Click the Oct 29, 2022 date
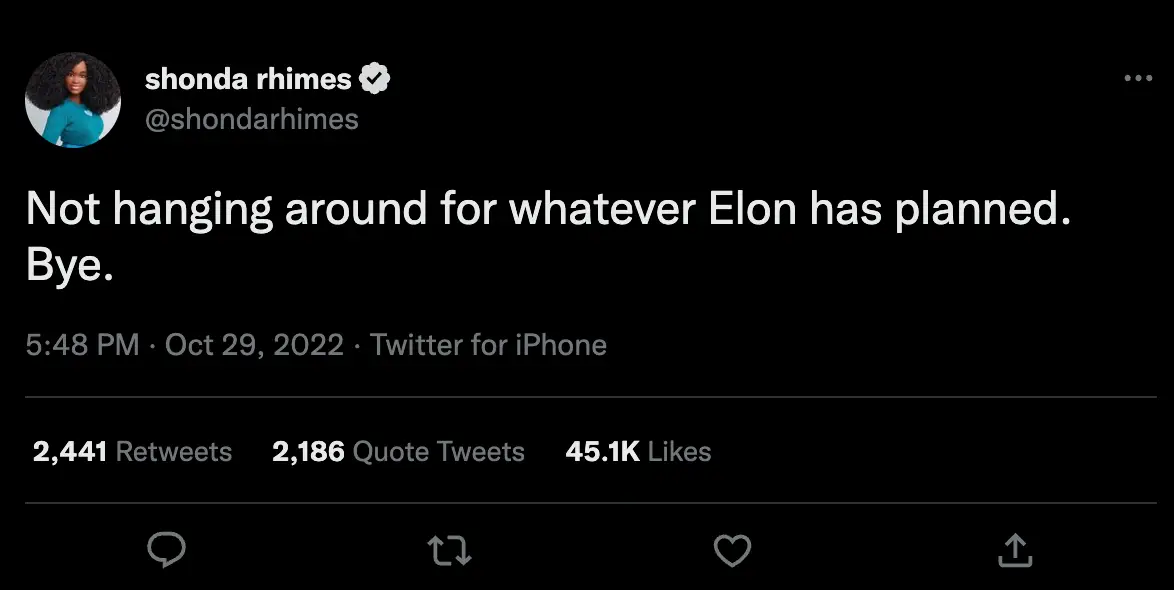 (254, 345)
